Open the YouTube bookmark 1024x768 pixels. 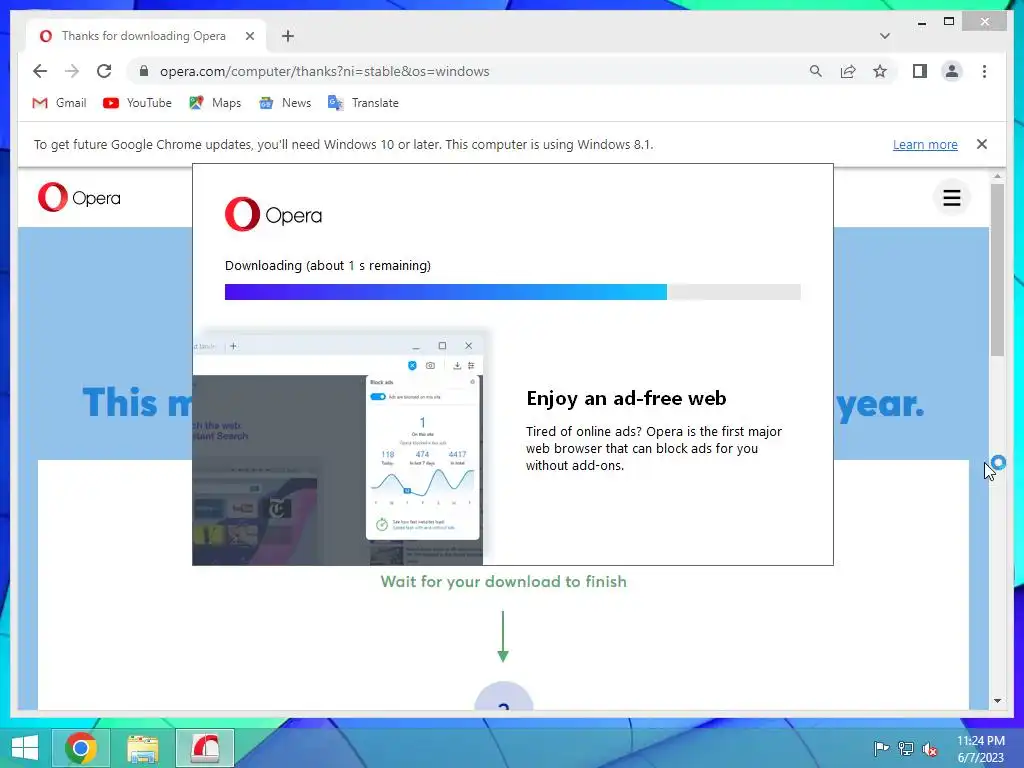(137, 103)
